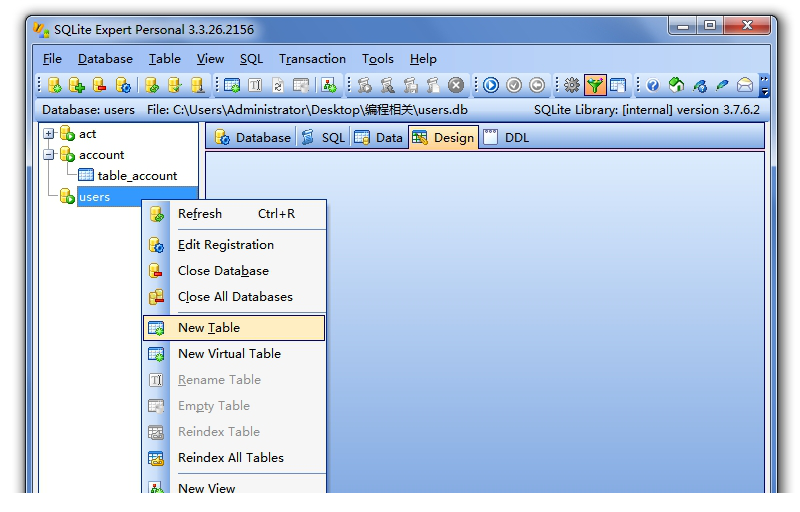Click the disabled Reindex Table context menu entry

(234, 432)
